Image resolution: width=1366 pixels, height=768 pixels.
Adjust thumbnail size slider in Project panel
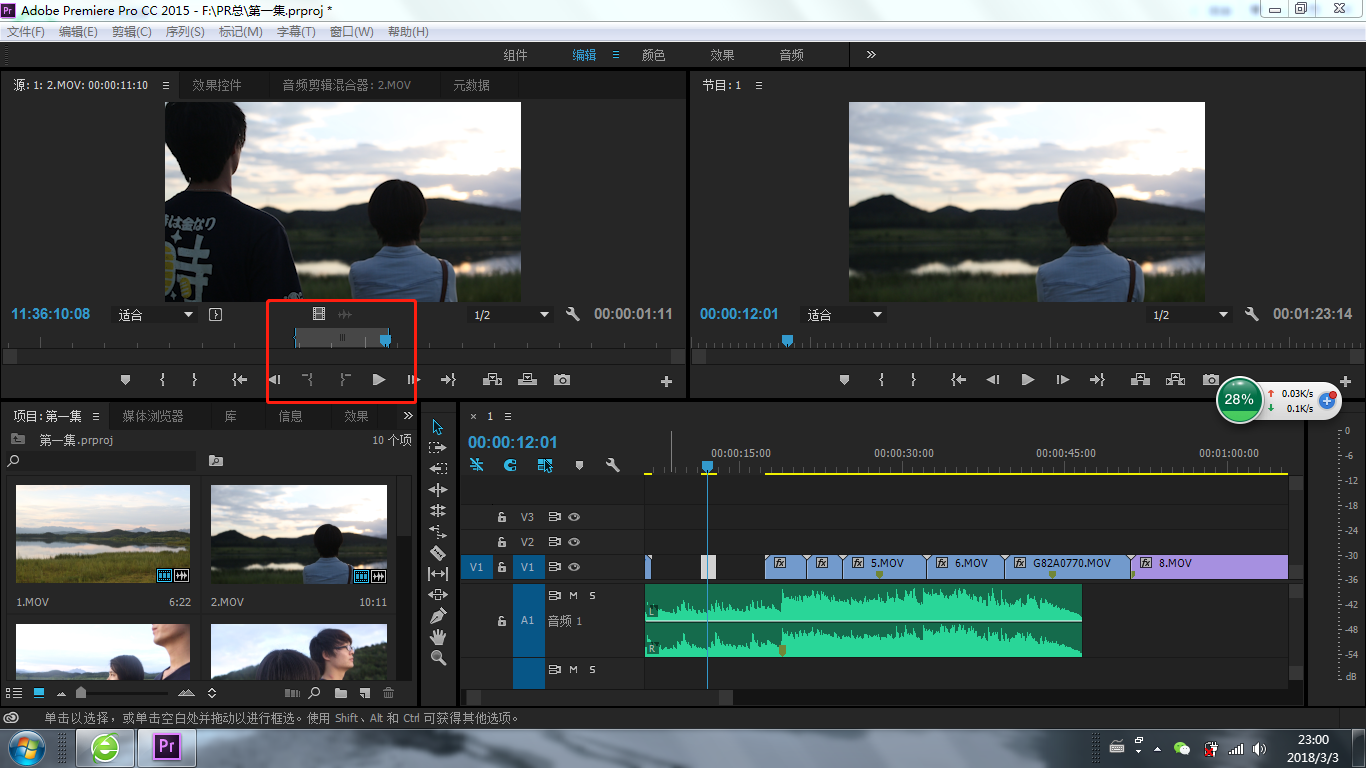[x=81, y=693]
